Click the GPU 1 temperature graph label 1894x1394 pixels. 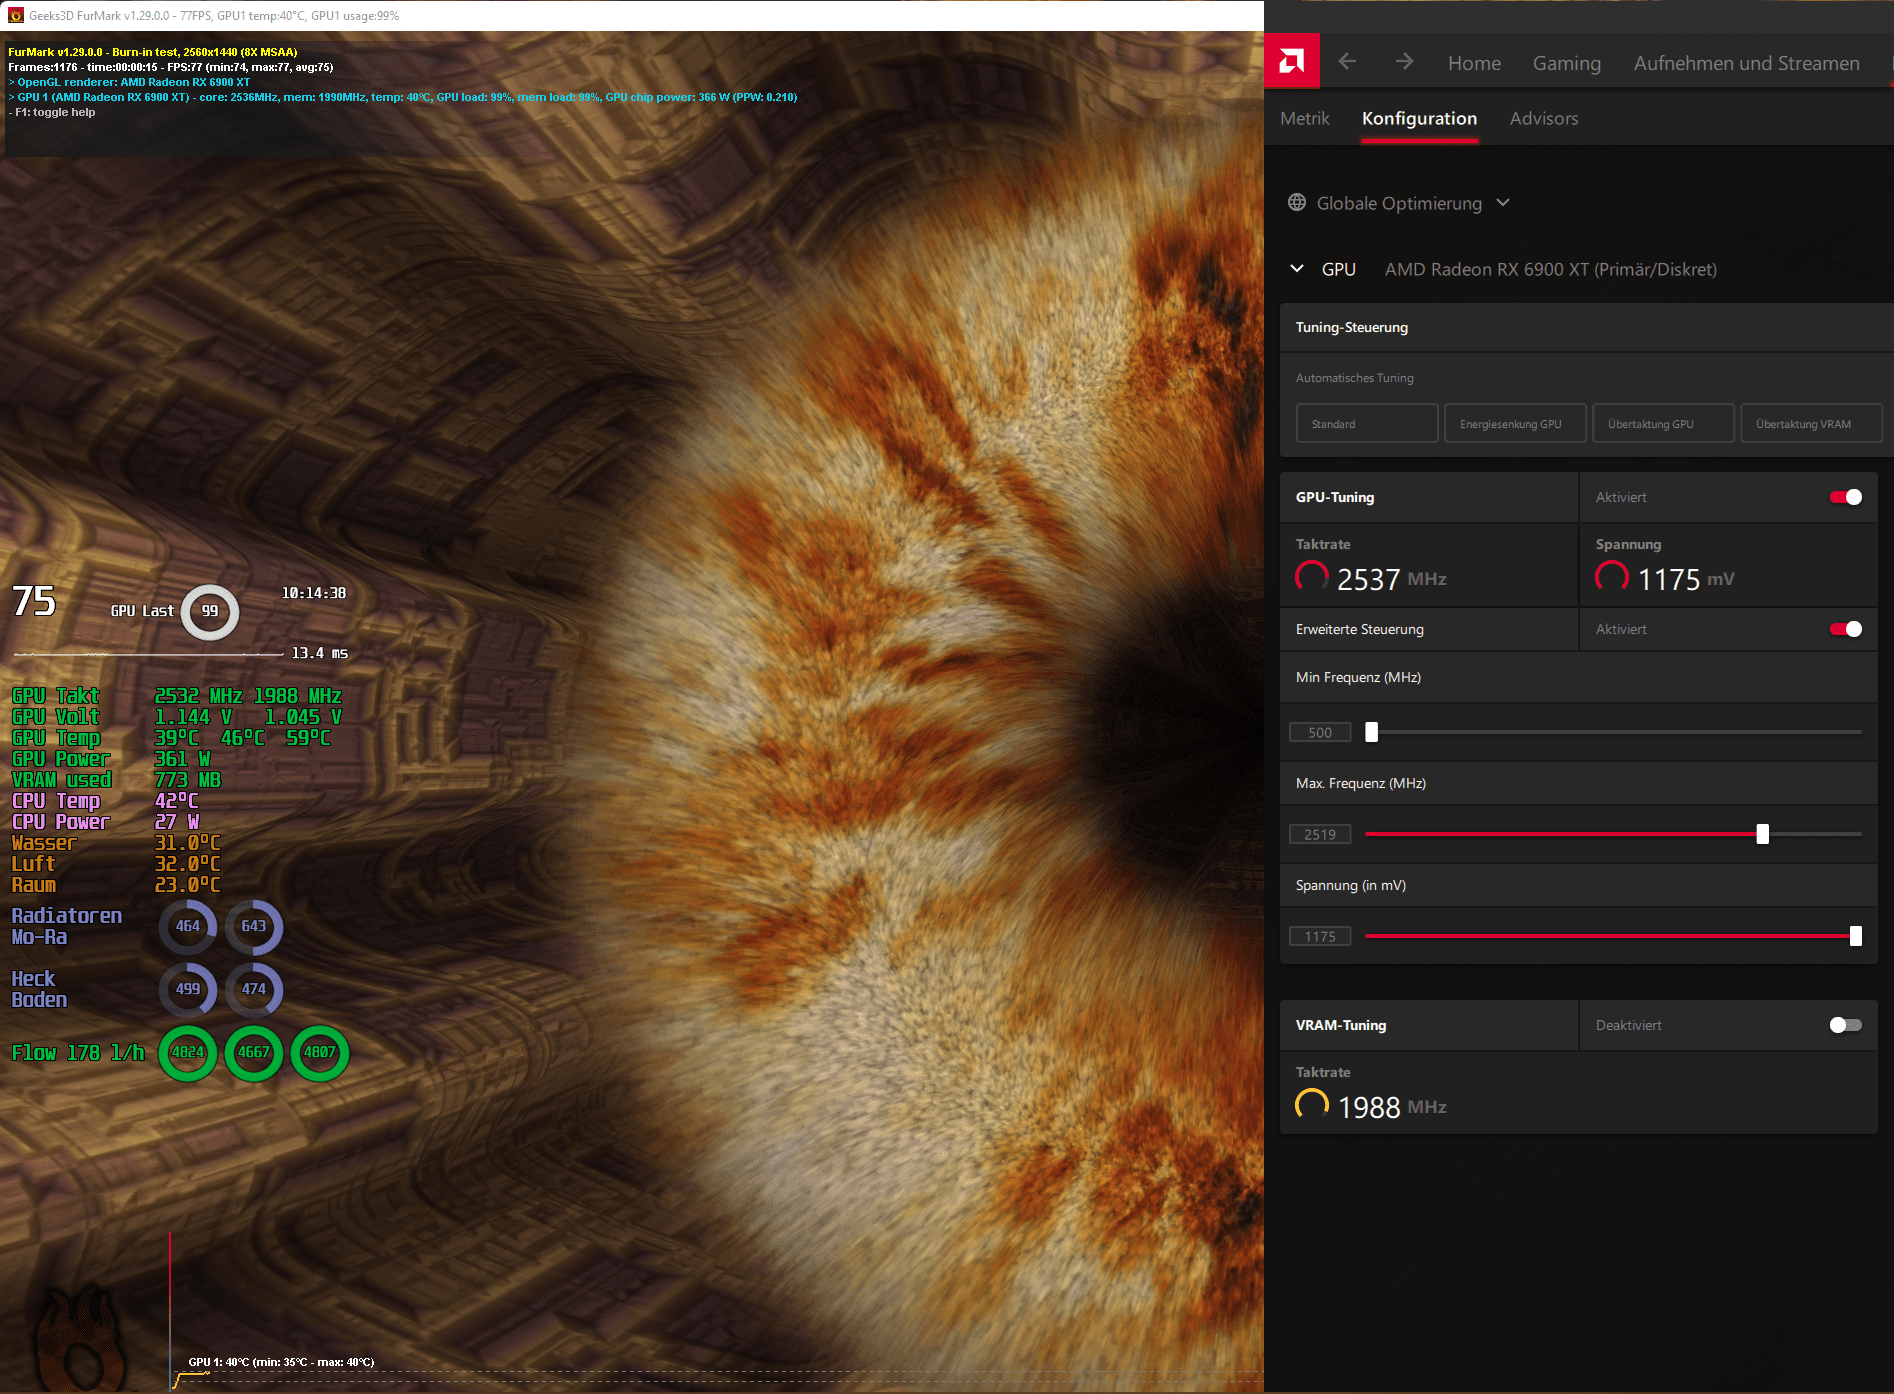281,1362
